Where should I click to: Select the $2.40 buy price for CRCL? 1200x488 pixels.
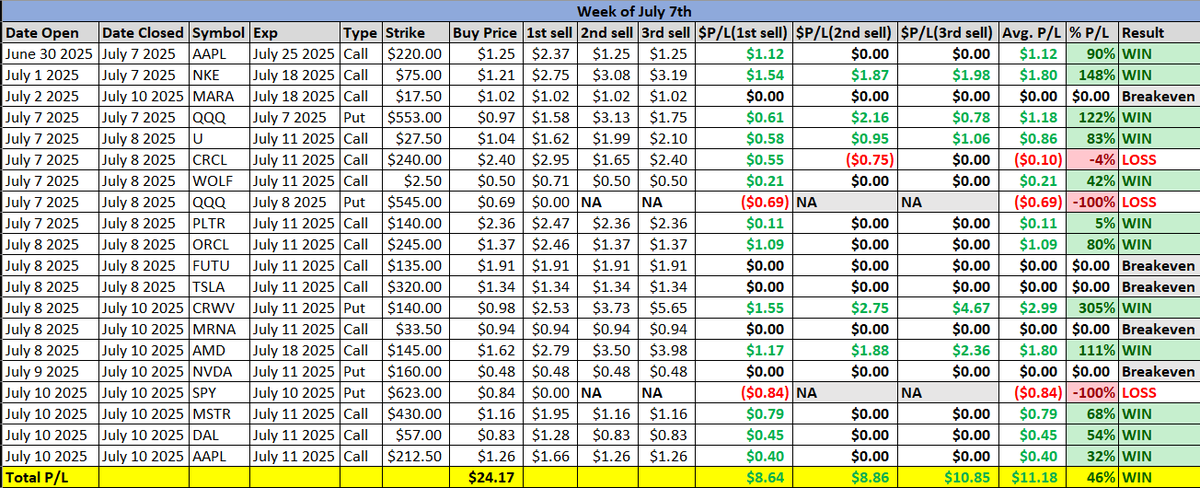click(486, 159)
